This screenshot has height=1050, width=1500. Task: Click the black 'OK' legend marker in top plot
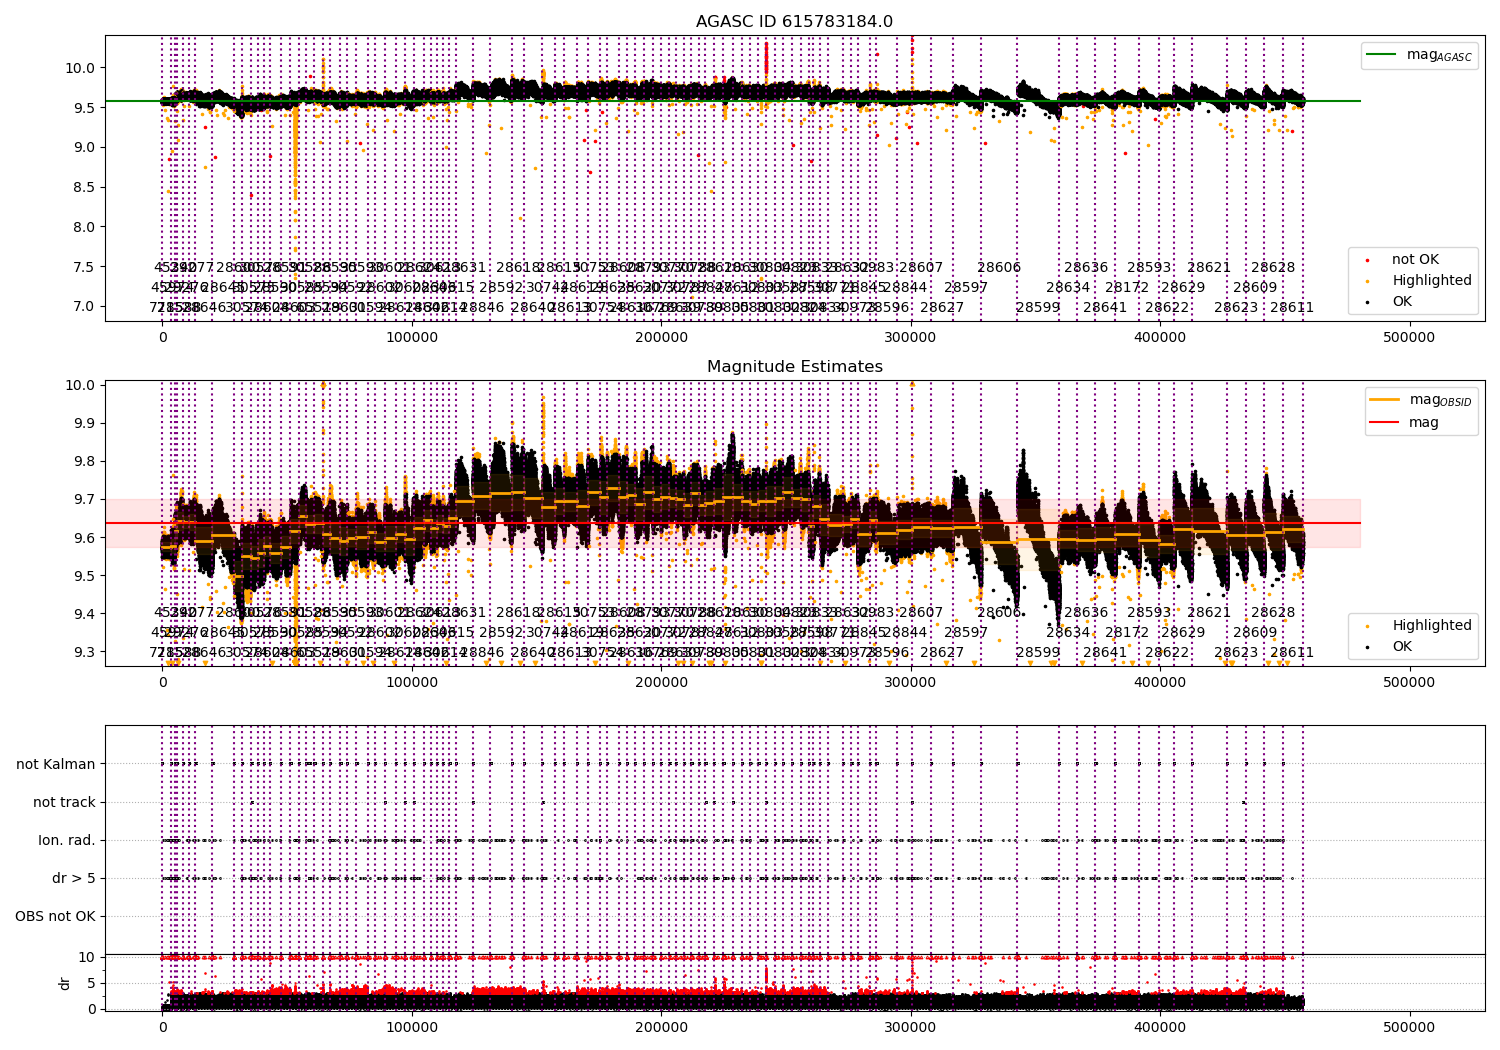pyautogui.click(x=1367, y=302)
